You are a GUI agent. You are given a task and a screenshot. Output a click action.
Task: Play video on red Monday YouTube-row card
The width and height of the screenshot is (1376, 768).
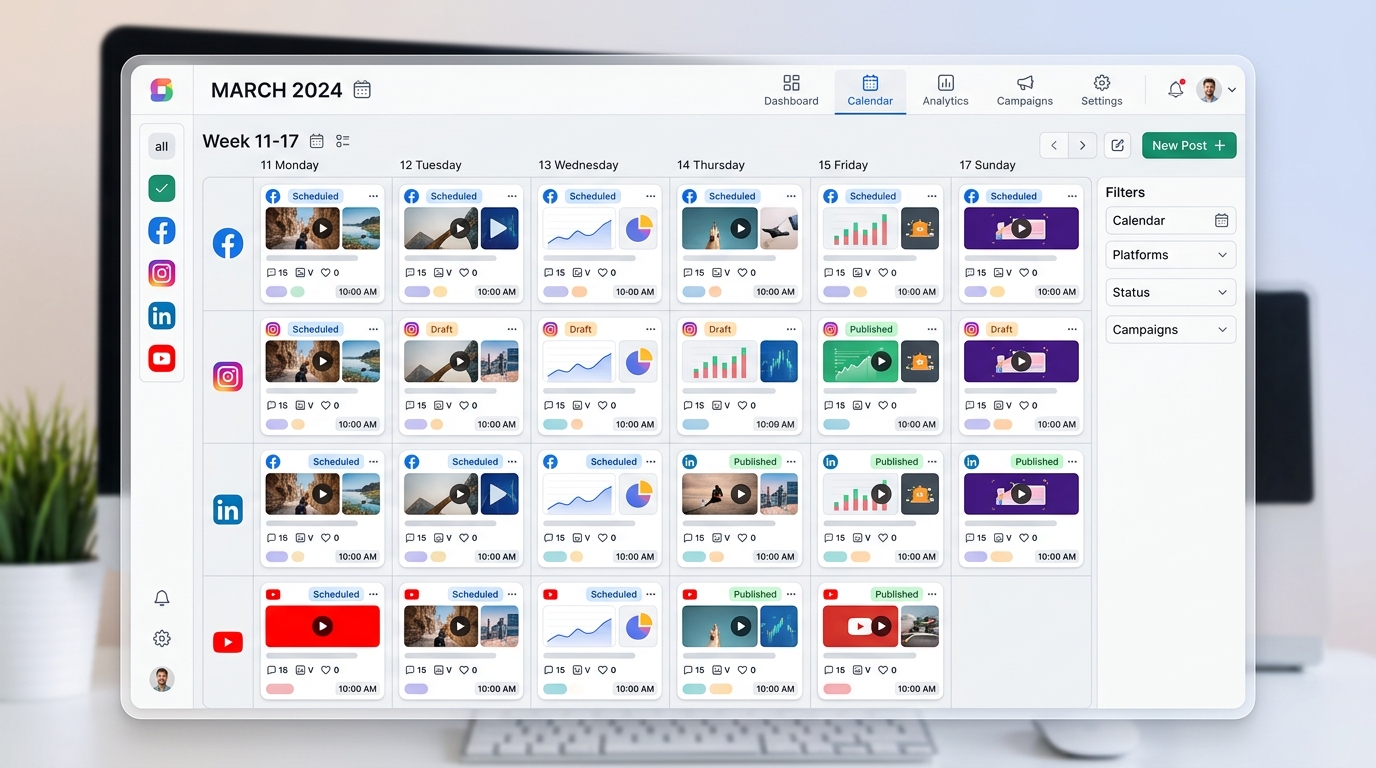(322, 626)
